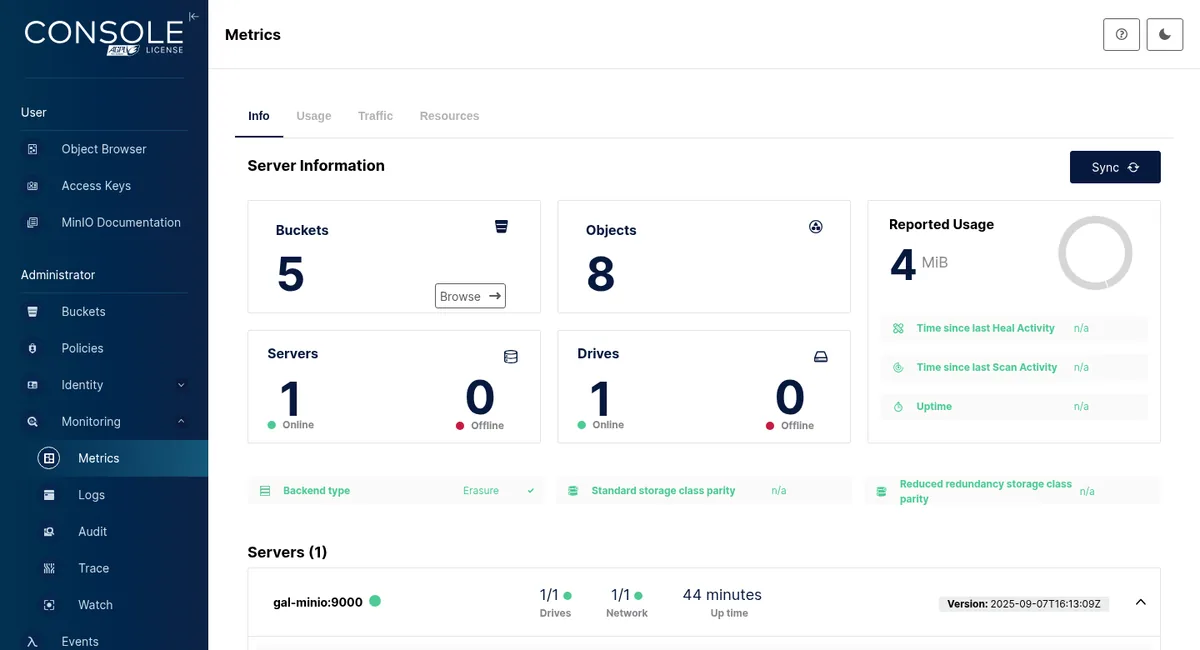This screenshot has height=650, width=1200.
Task: Click the Servers card database icon
Action: click(511, 357)
